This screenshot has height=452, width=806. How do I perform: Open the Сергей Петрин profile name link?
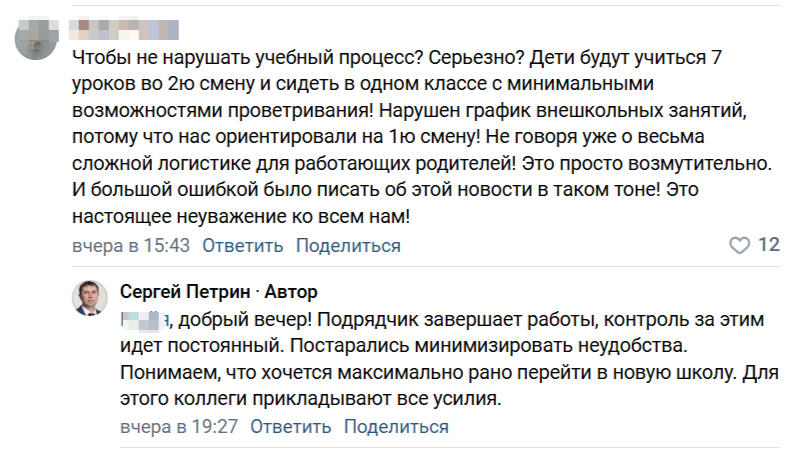point(181,292)
